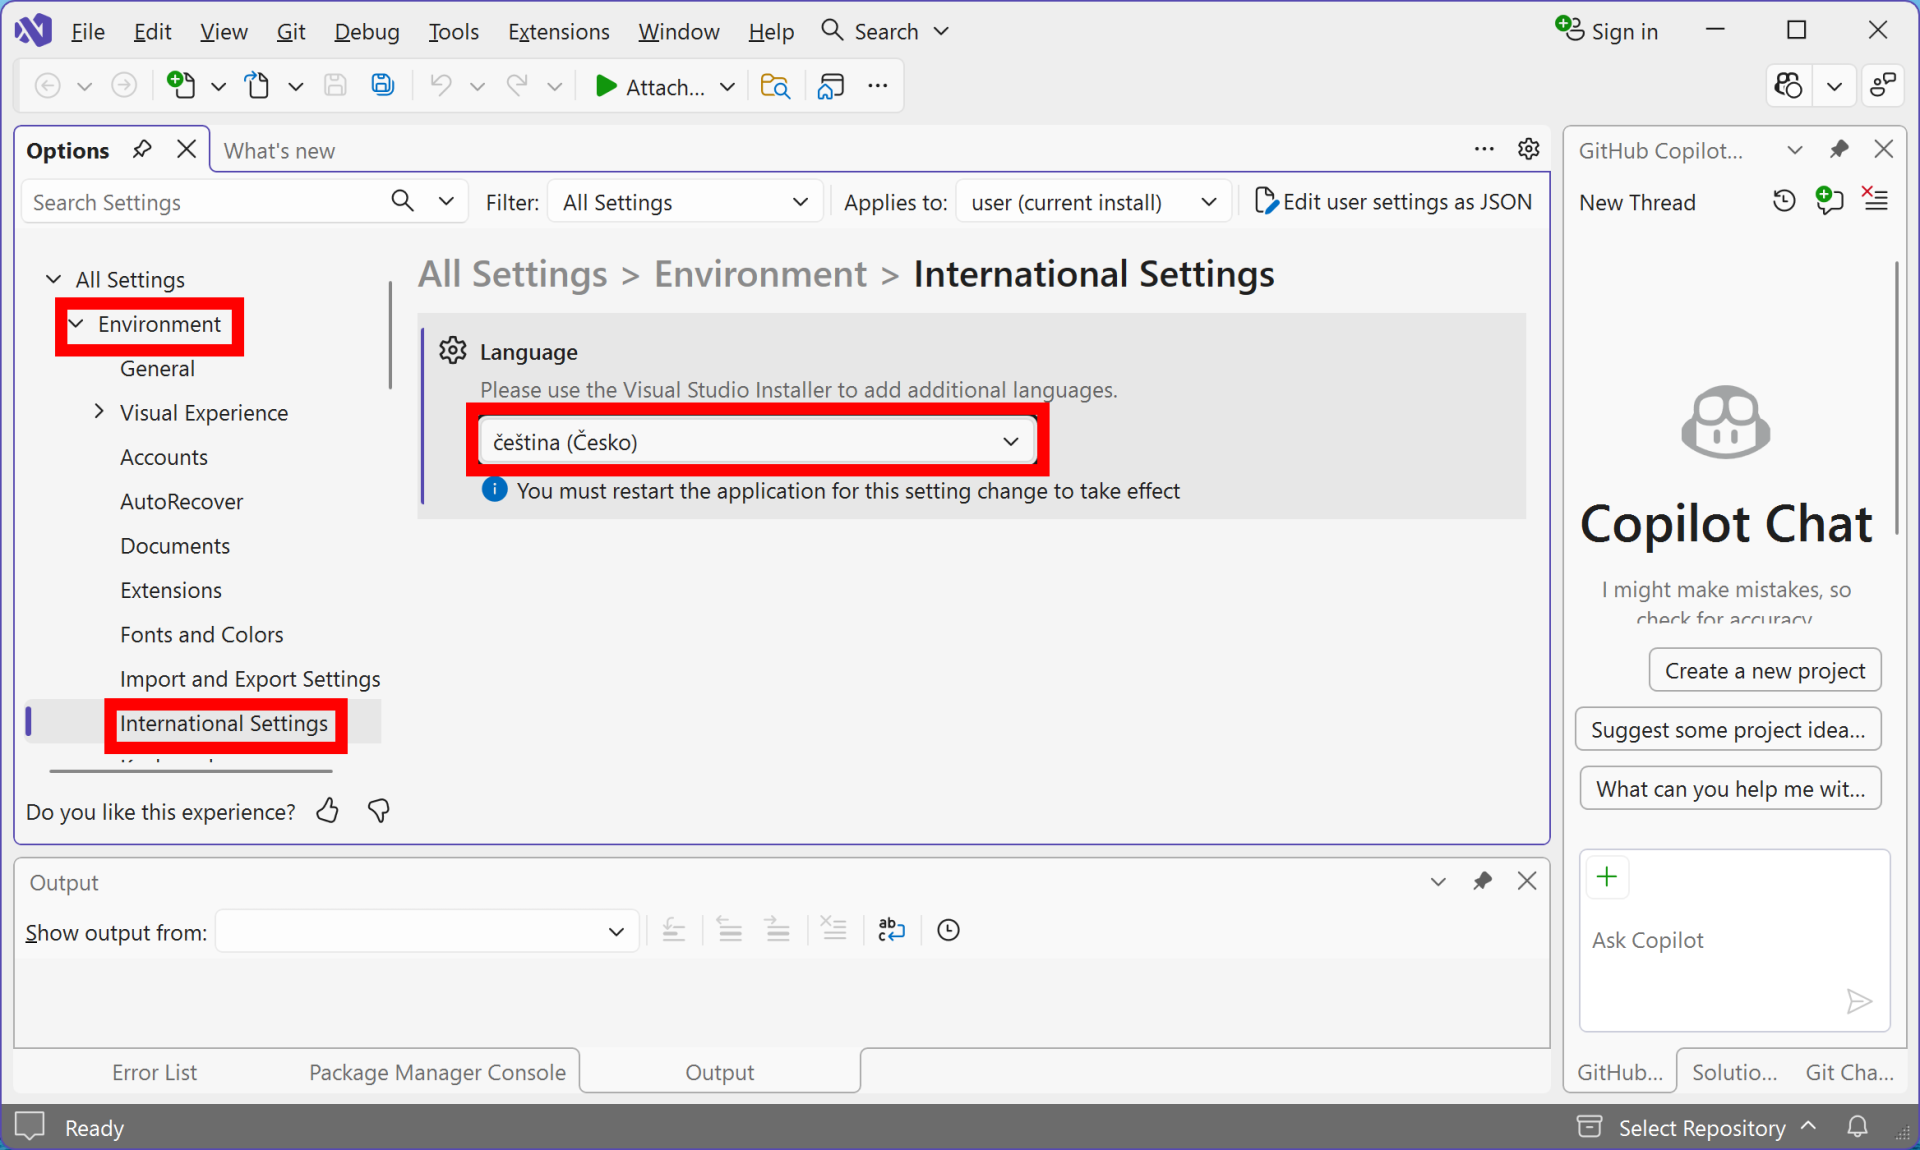Click the thumbs up feedback icon

[x=328, y=810]
